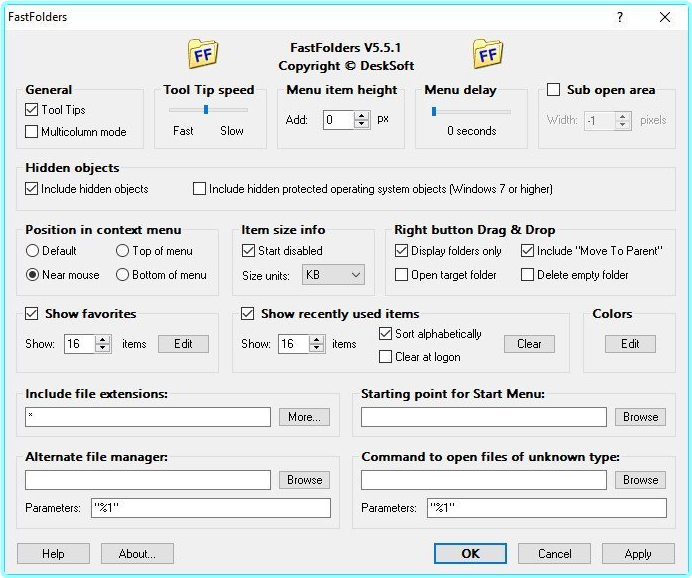Viewport: 692px width, 578px height.
Task: Click the question mark help icon in title bar
Action: [620, 17]
